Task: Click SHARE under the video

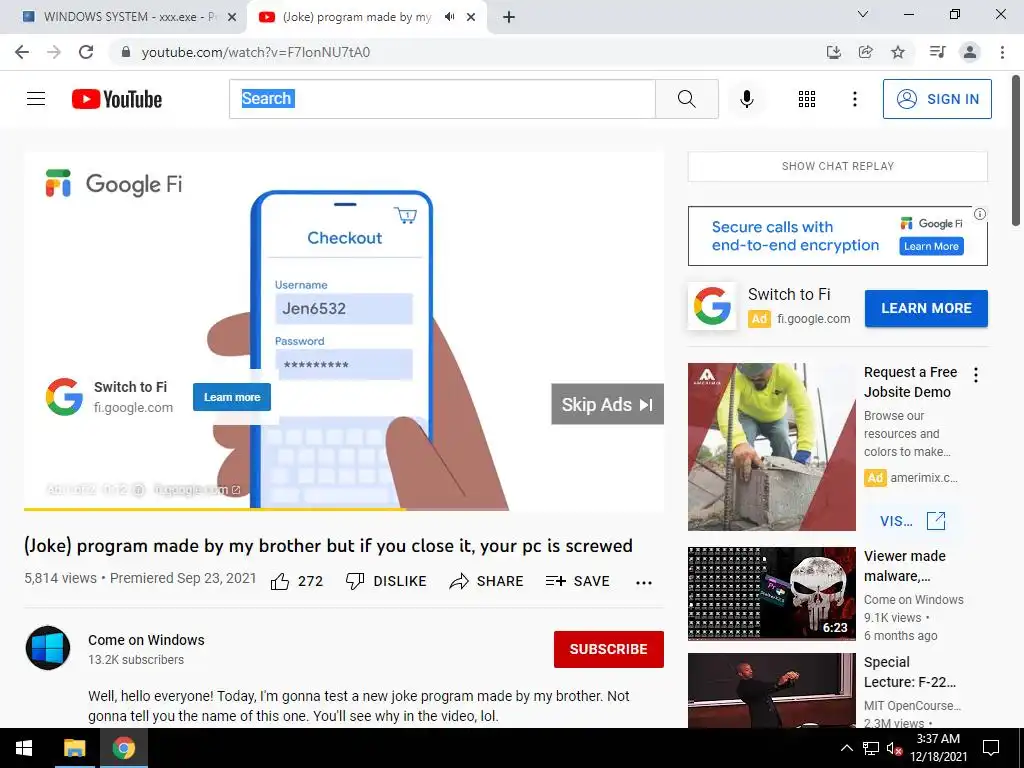Action: tap(487, 581)
